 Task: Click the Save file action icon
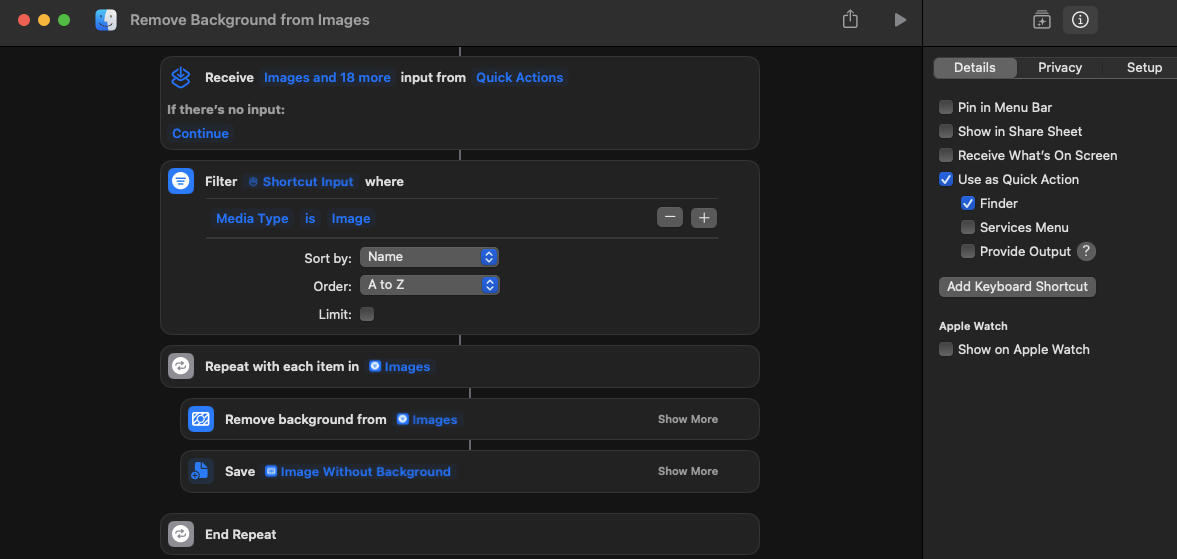pos(201,471)
